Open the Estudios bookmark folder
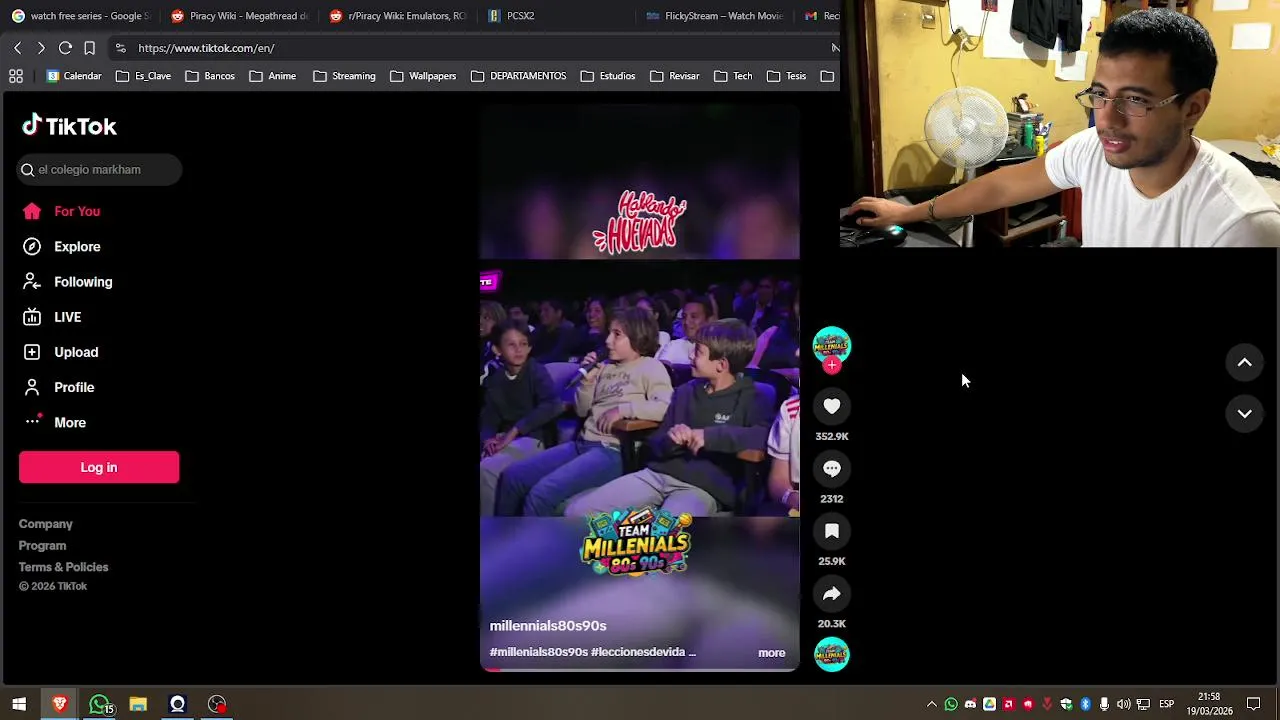Screen dimensions: 1280x720 point(607,76)
